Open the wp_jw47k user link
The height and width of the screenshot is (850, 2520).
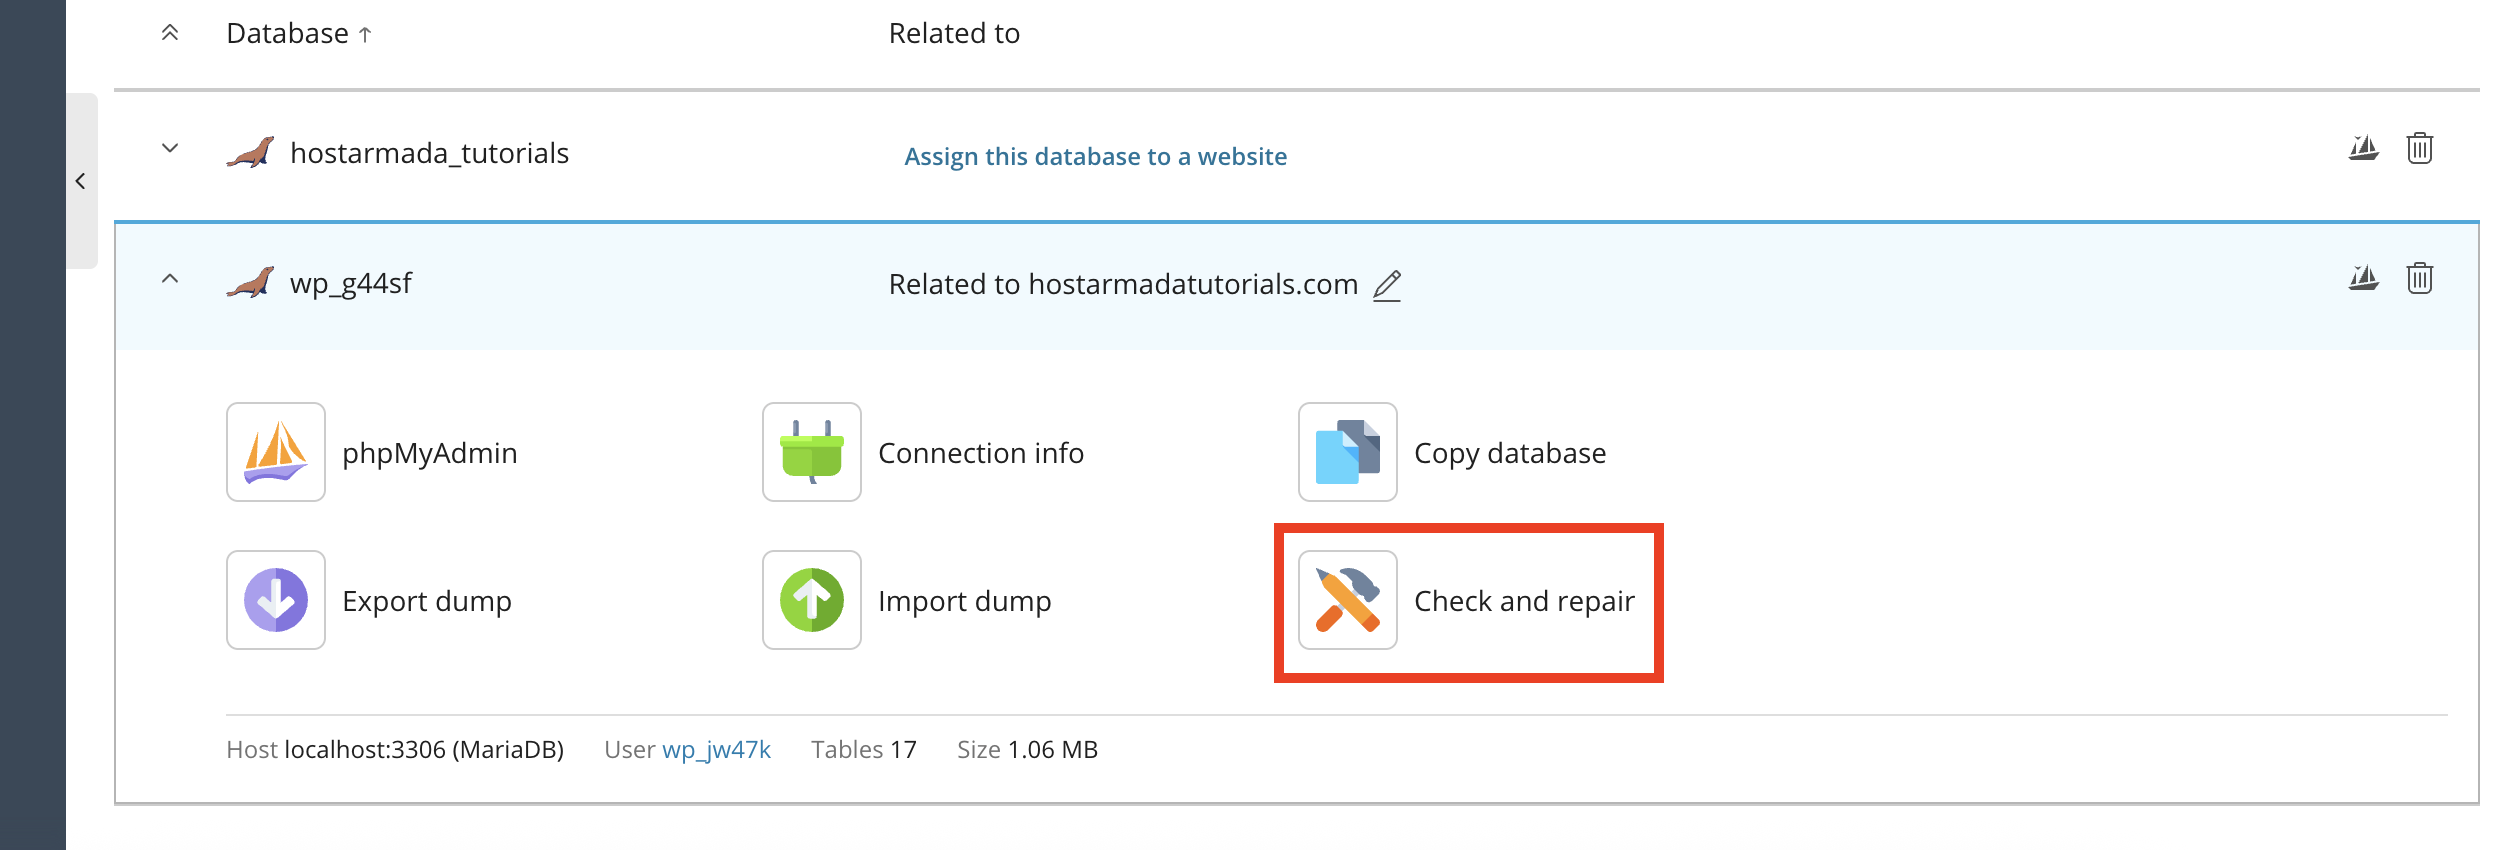click(716, 750)
